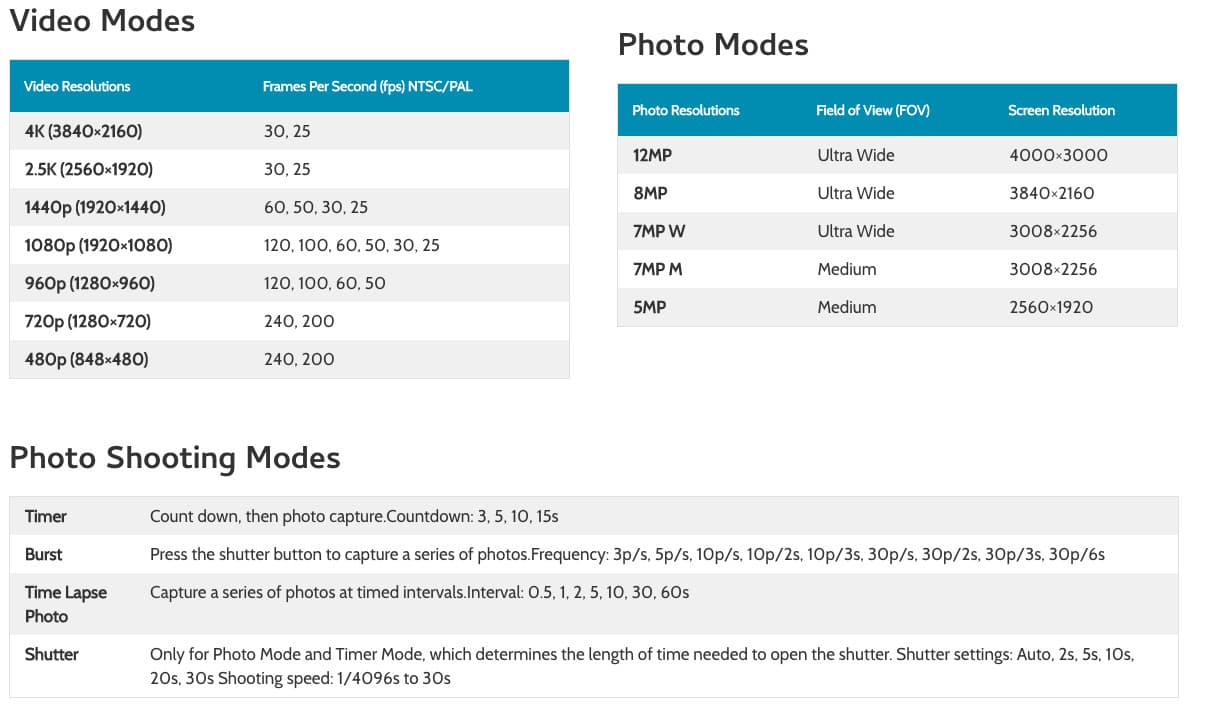Click the Photo Shooting Modes heading
Screen dimensions: 1208x715
[175, 458]
